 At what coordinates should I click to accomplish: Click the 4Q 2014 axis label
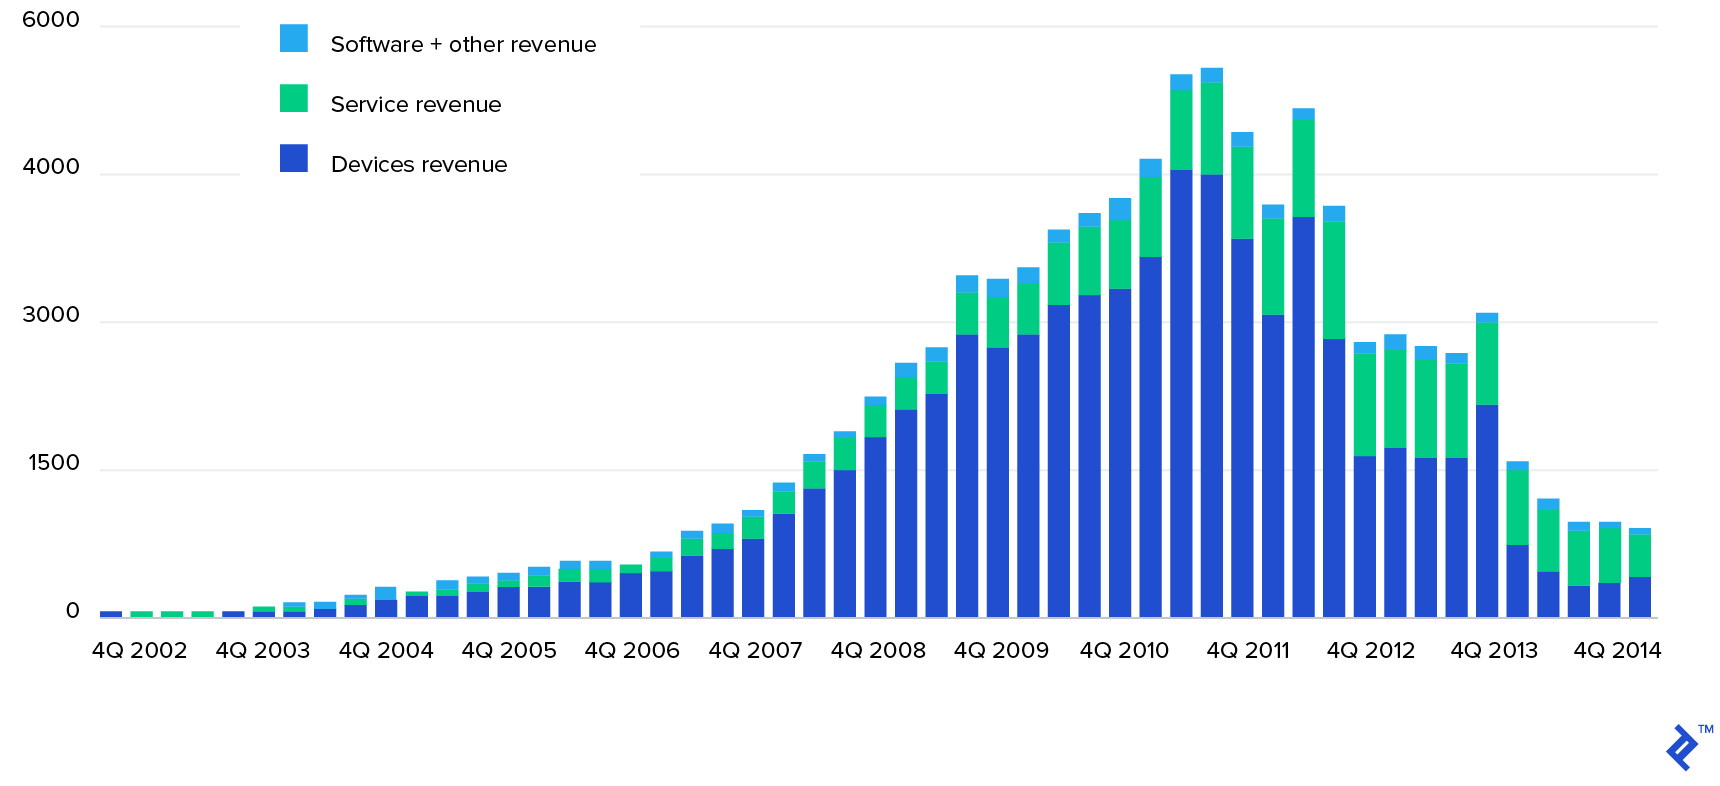pos(1617,650)
